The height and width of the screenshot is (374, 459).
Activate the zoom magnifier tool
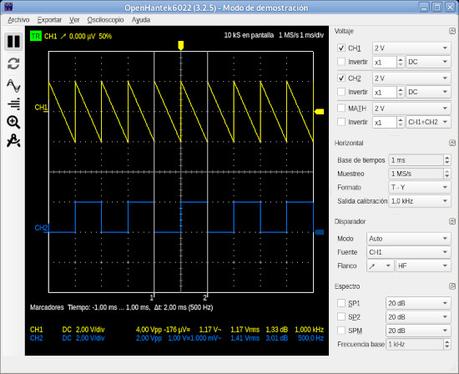point(13,122)
